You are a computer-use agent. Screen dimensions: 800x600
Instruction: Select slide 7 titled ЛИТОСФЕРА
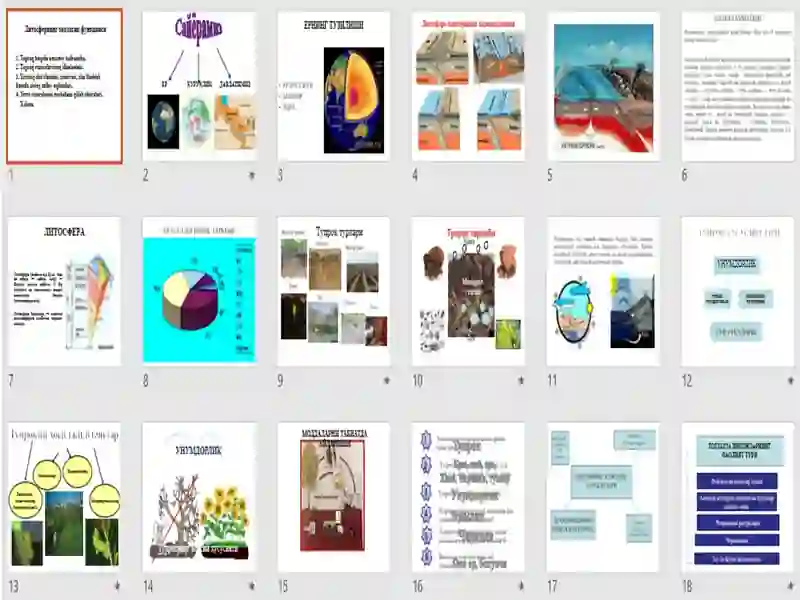point(64,291)
